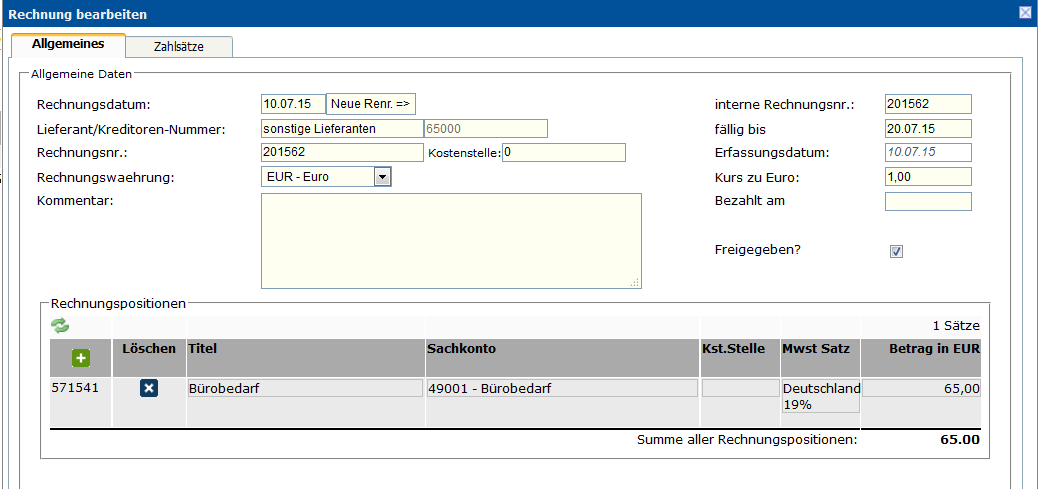Click the Lieferant name field

341,128
